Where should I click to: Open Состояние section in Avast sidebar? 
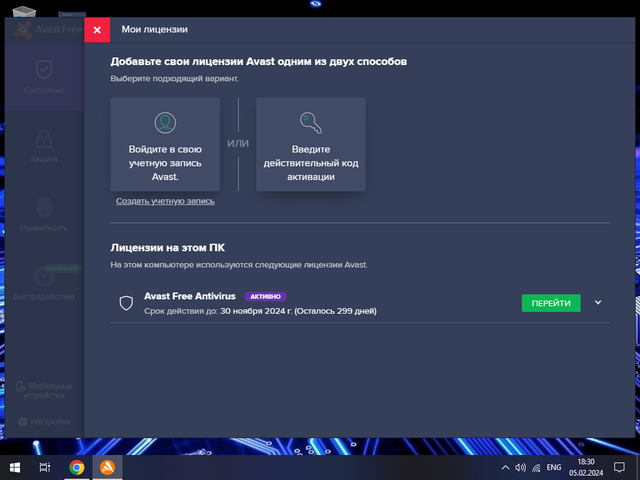44,77
